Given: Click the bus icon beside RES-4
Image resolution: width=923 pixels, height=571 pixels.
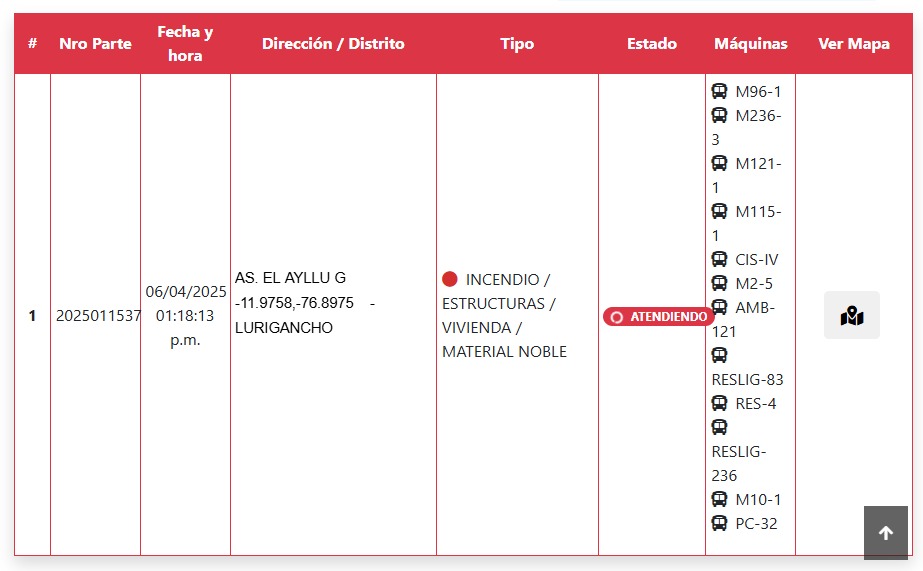Looking at the screenshot, I should pos(719,403).
